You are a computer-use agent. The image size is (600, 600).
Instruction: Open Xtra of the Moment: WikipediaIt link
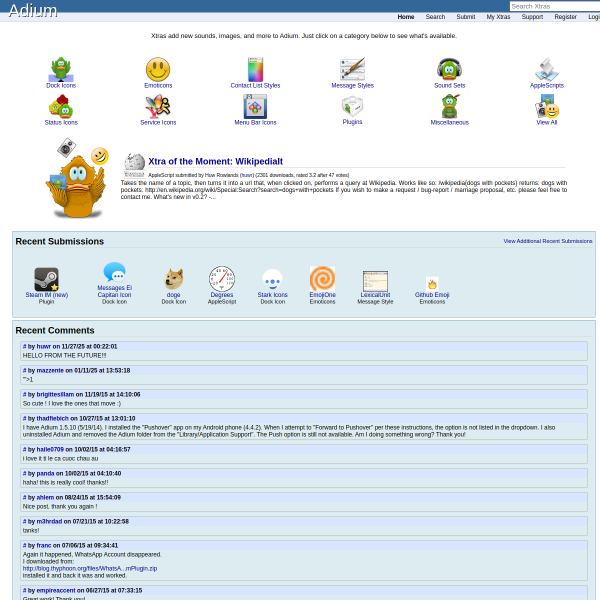(x=215, y=161)
